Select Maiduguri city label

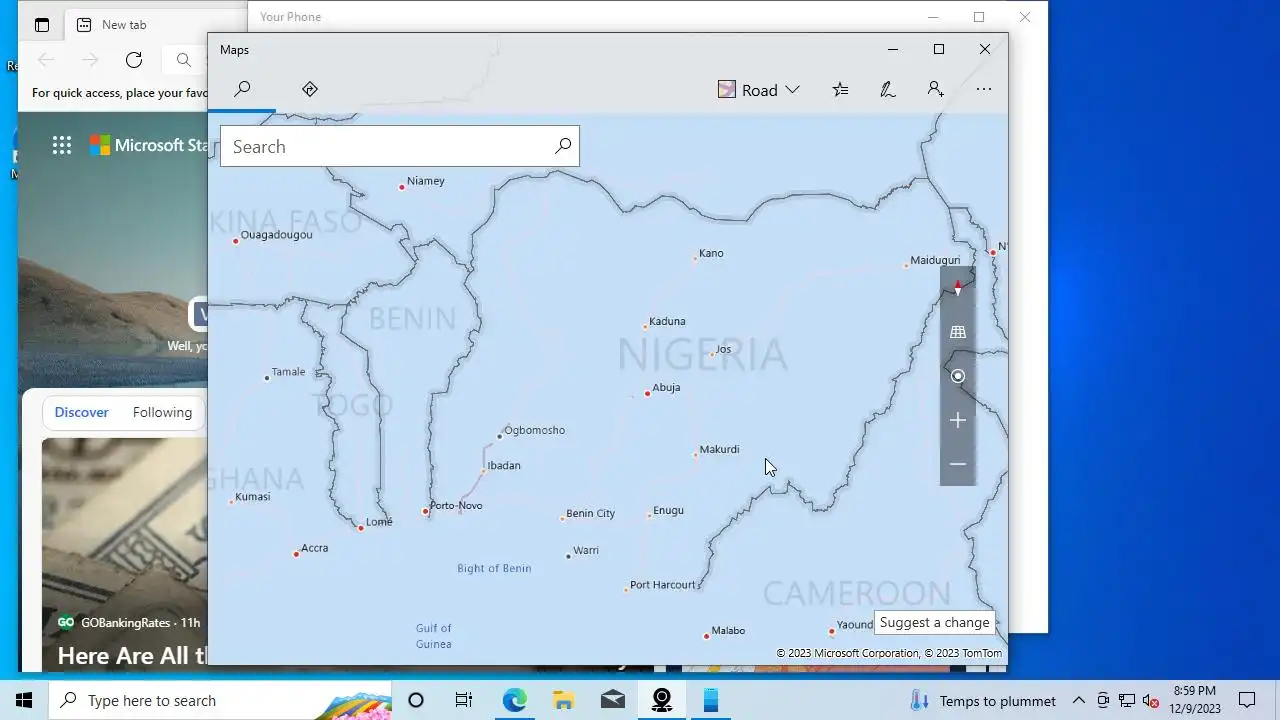[x=935, y=260]
